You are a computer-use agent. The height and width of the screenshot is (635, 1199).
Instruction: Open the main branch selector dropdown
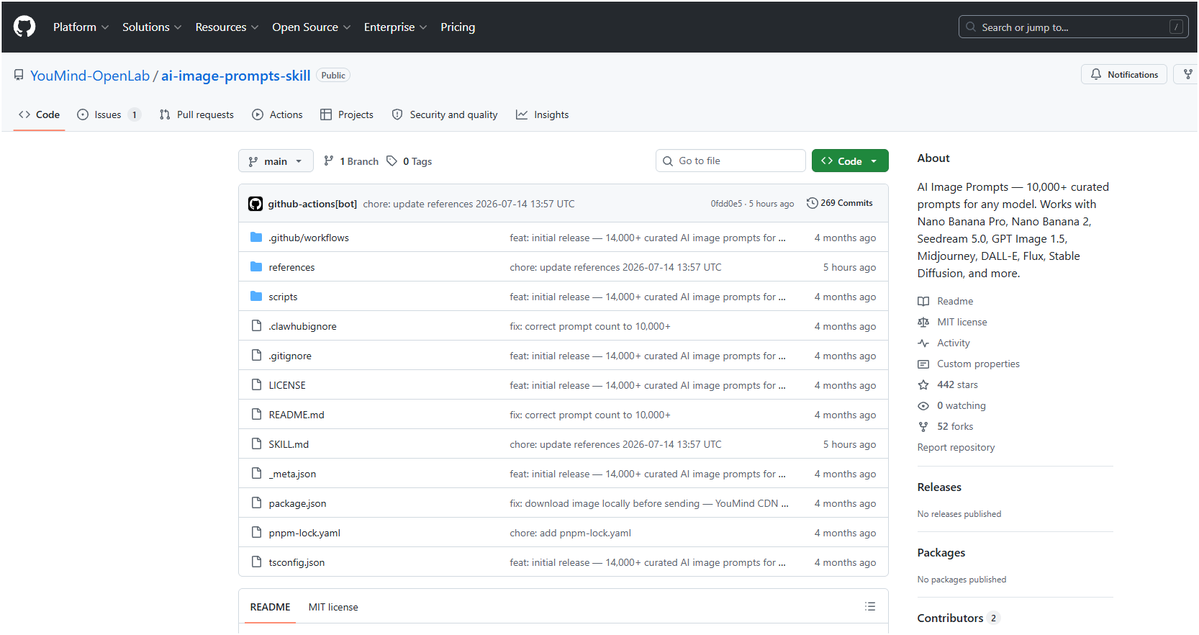tap(276, 161)
